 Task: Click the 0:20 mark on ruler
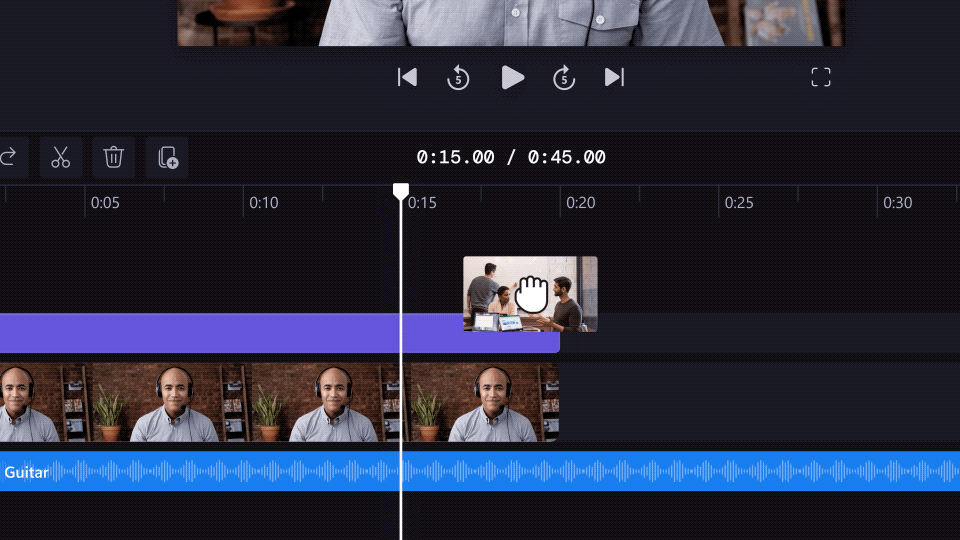580,203
